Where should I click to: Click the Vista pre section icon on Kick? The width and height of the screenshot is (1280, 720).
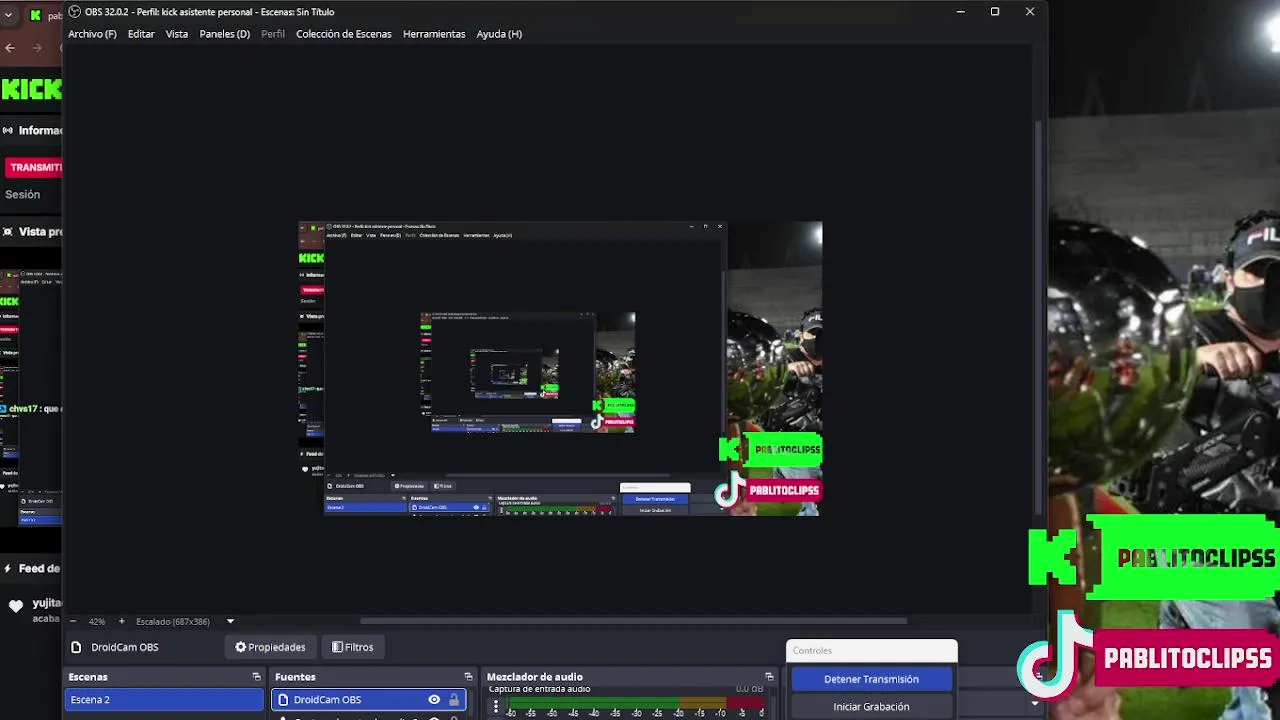click(8, 231)
